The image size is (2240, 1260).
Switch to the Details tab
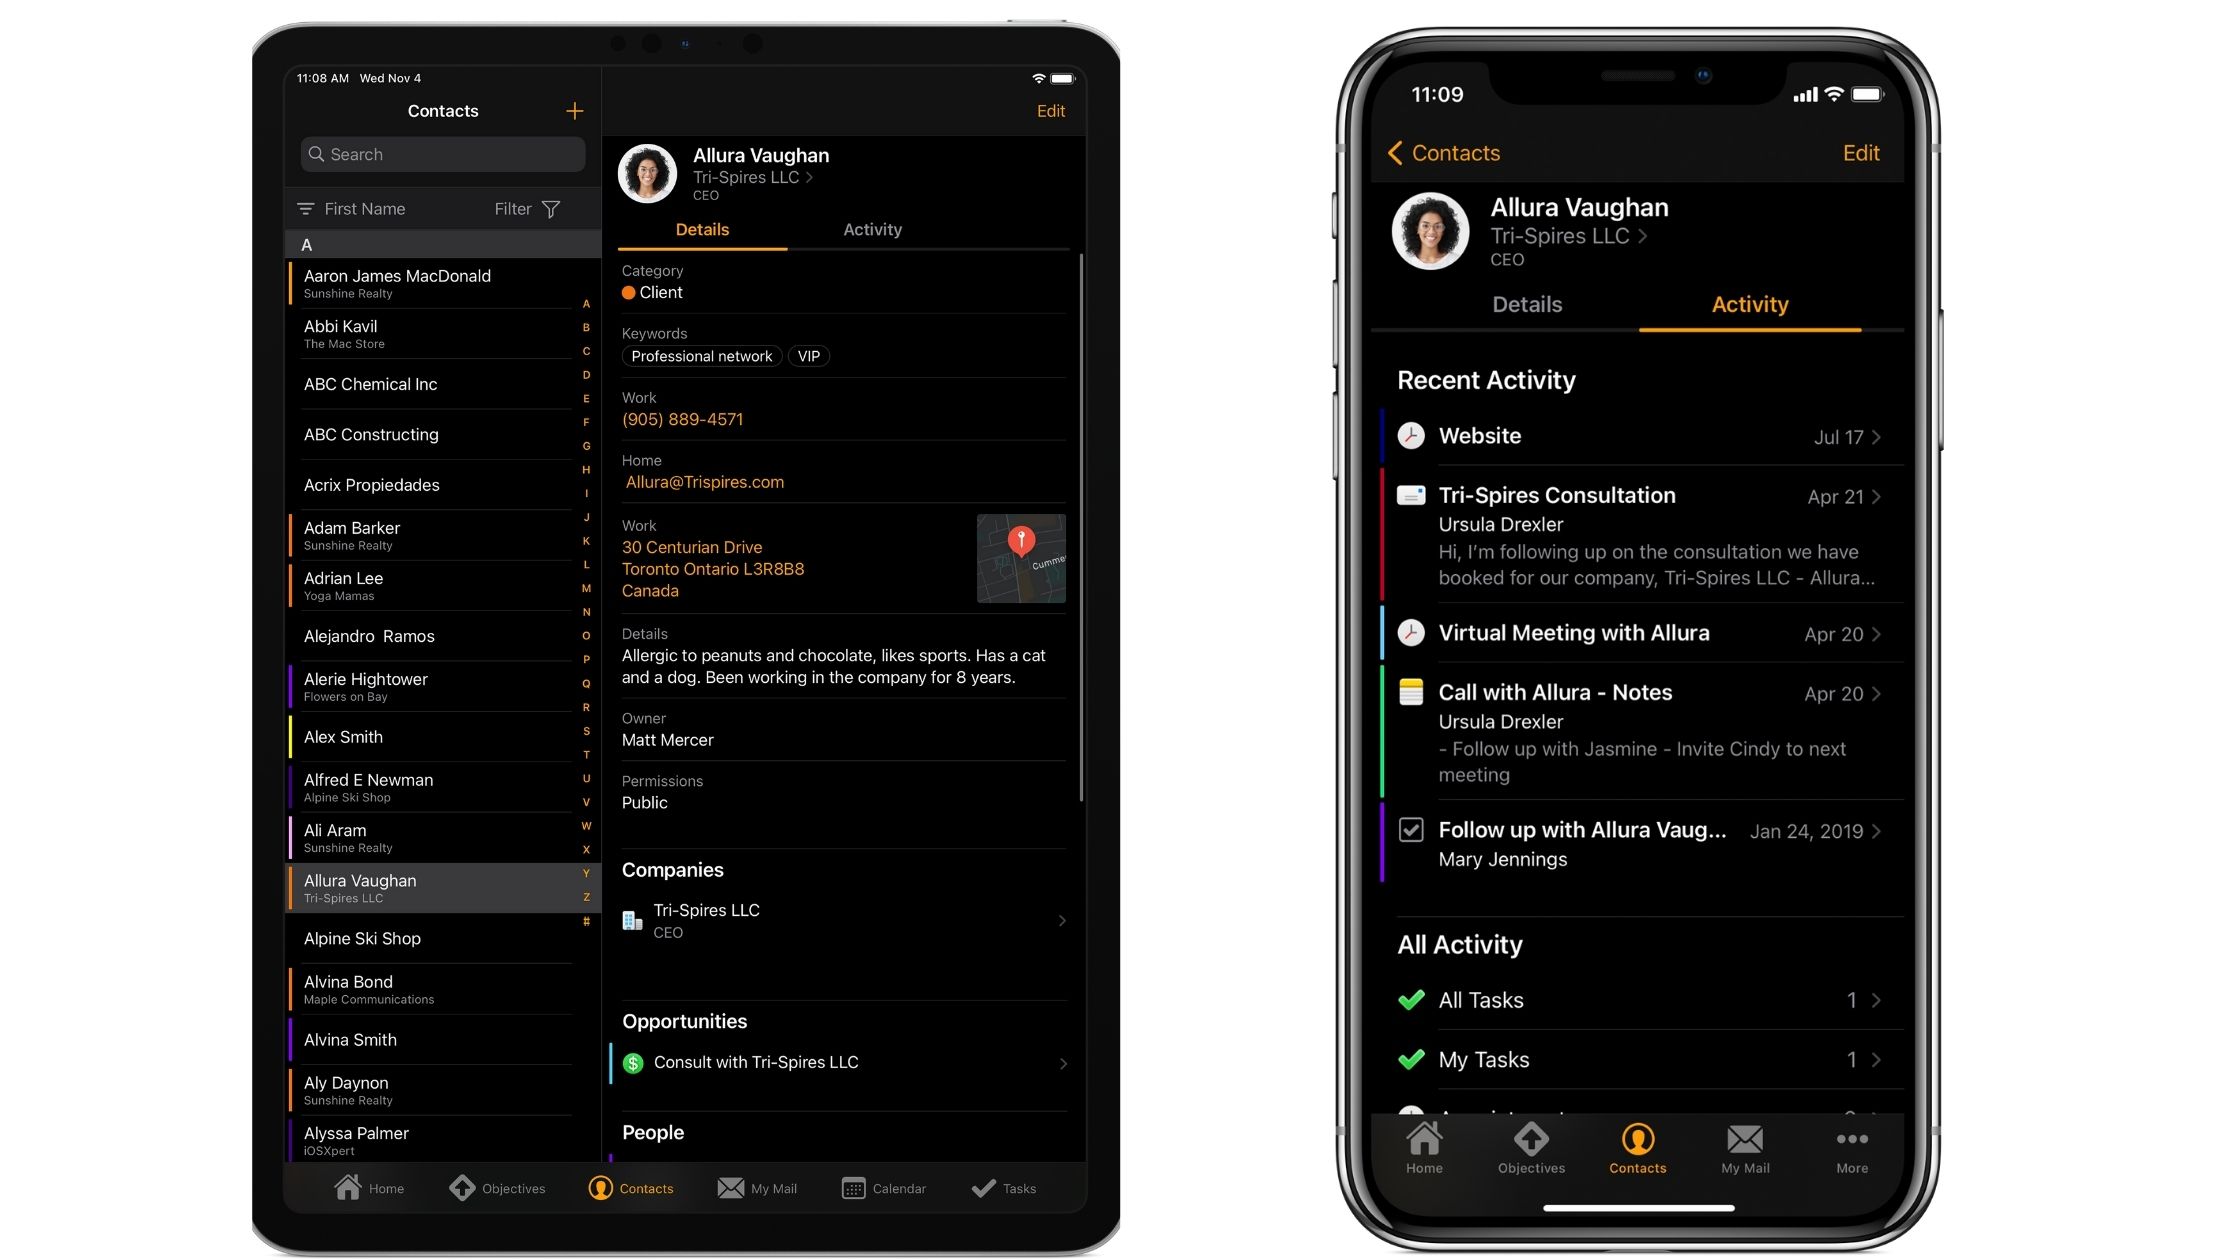click(x=1528, y=303)
